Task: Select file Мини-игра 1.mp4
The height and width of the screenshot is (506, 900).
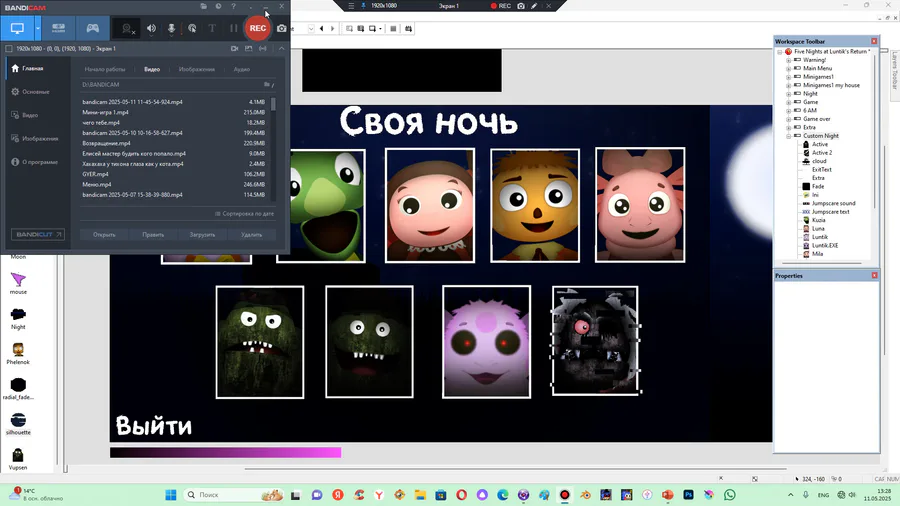Action: pos(173,112)
